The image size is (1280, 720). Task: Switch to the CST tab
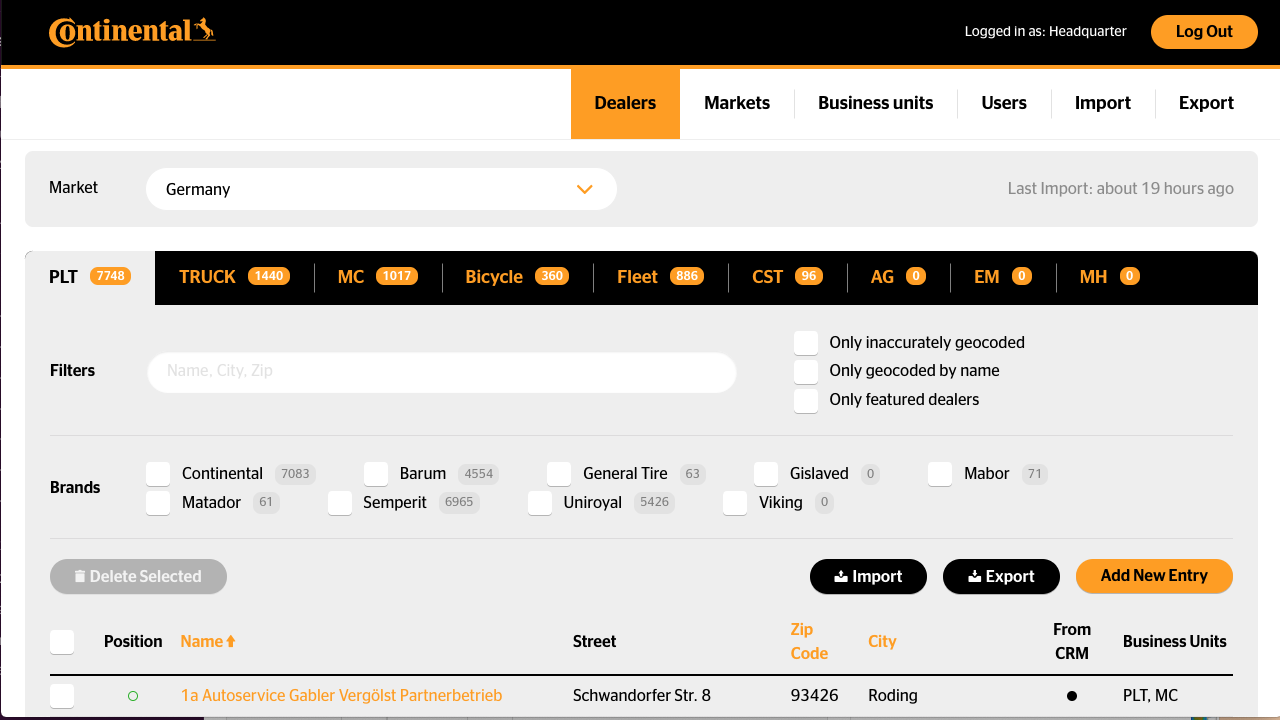coord(787,277)
